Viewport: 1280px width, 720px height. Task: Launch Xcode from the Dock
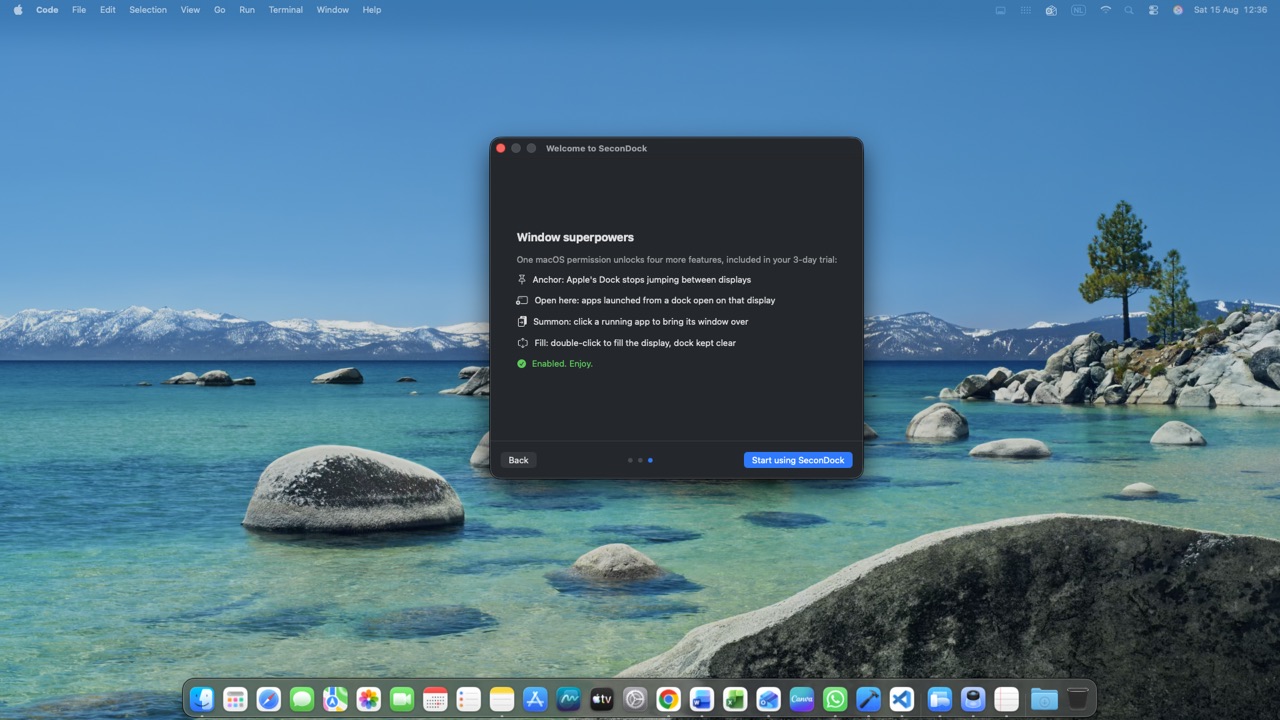(x=869, y=699)
